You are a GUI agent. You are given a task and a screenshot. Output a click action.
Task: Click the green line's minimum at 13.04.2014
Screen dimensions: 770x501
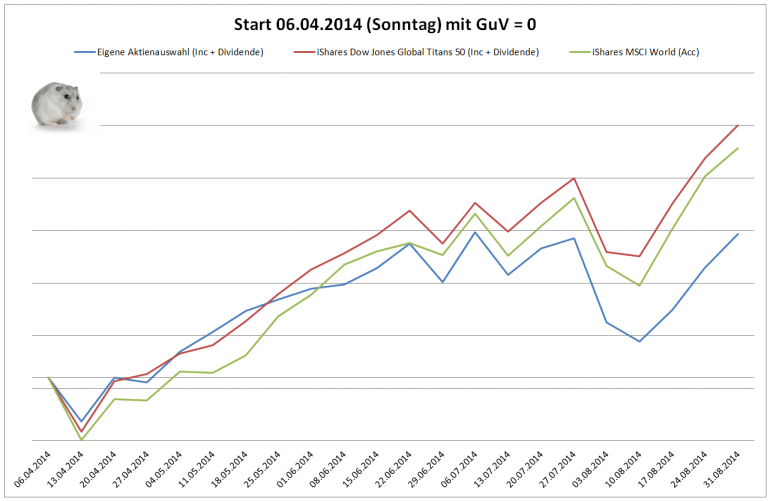pyautogui.click(x=82, y=440)
